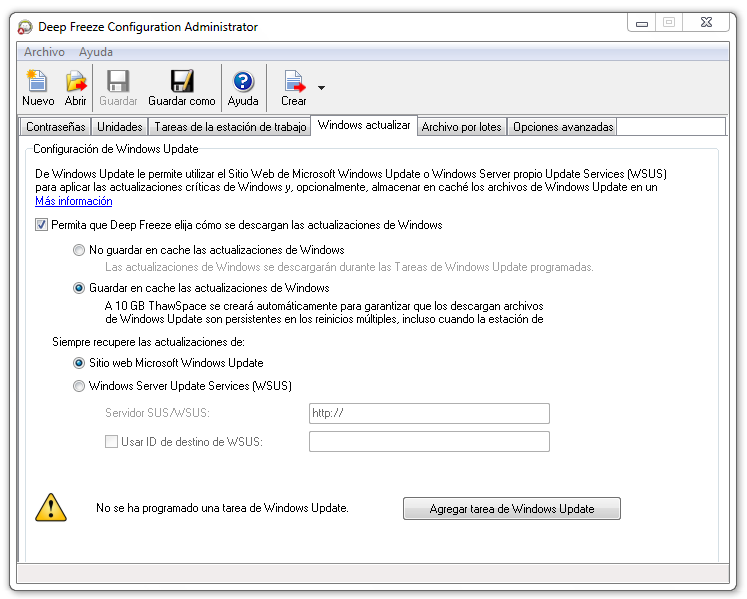Go to Archivo por lotes tab
The height and width of the screenshot is (599, 747).
461,127
